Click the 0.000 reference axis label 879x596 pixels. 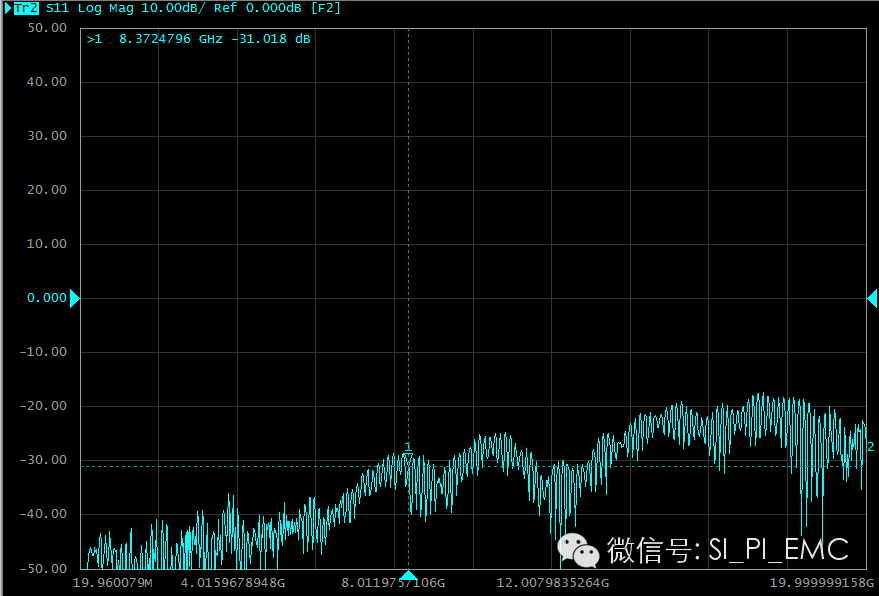pos(46,298)
